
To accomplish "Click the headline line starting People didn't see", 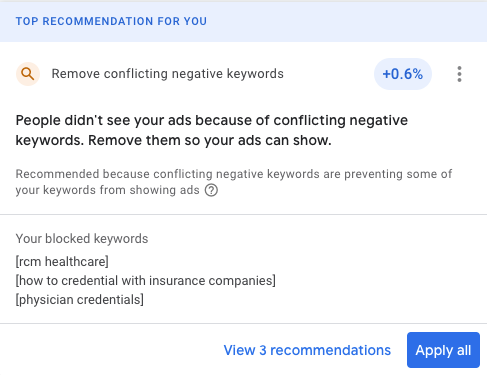I will click(212, 120).
